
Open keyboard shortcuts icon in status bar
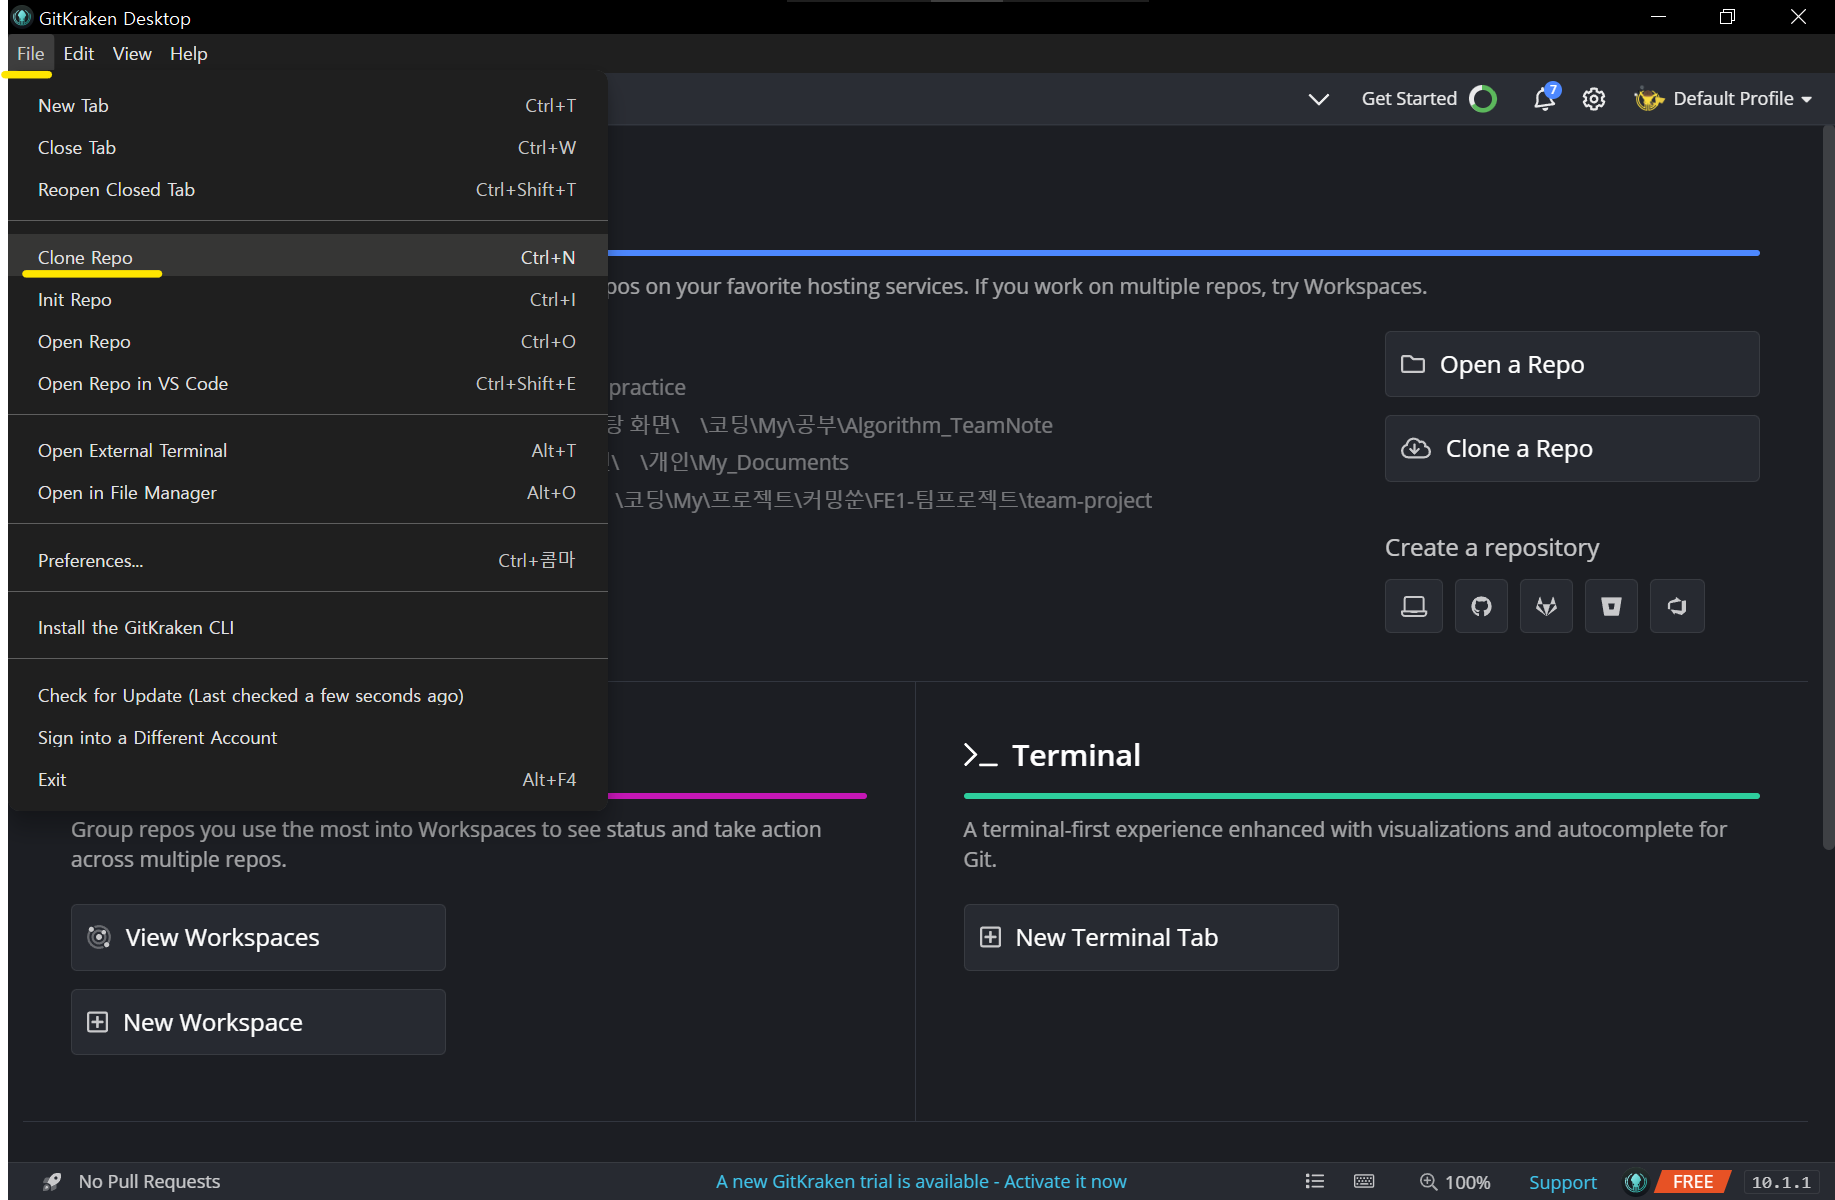point(1364,1182)
